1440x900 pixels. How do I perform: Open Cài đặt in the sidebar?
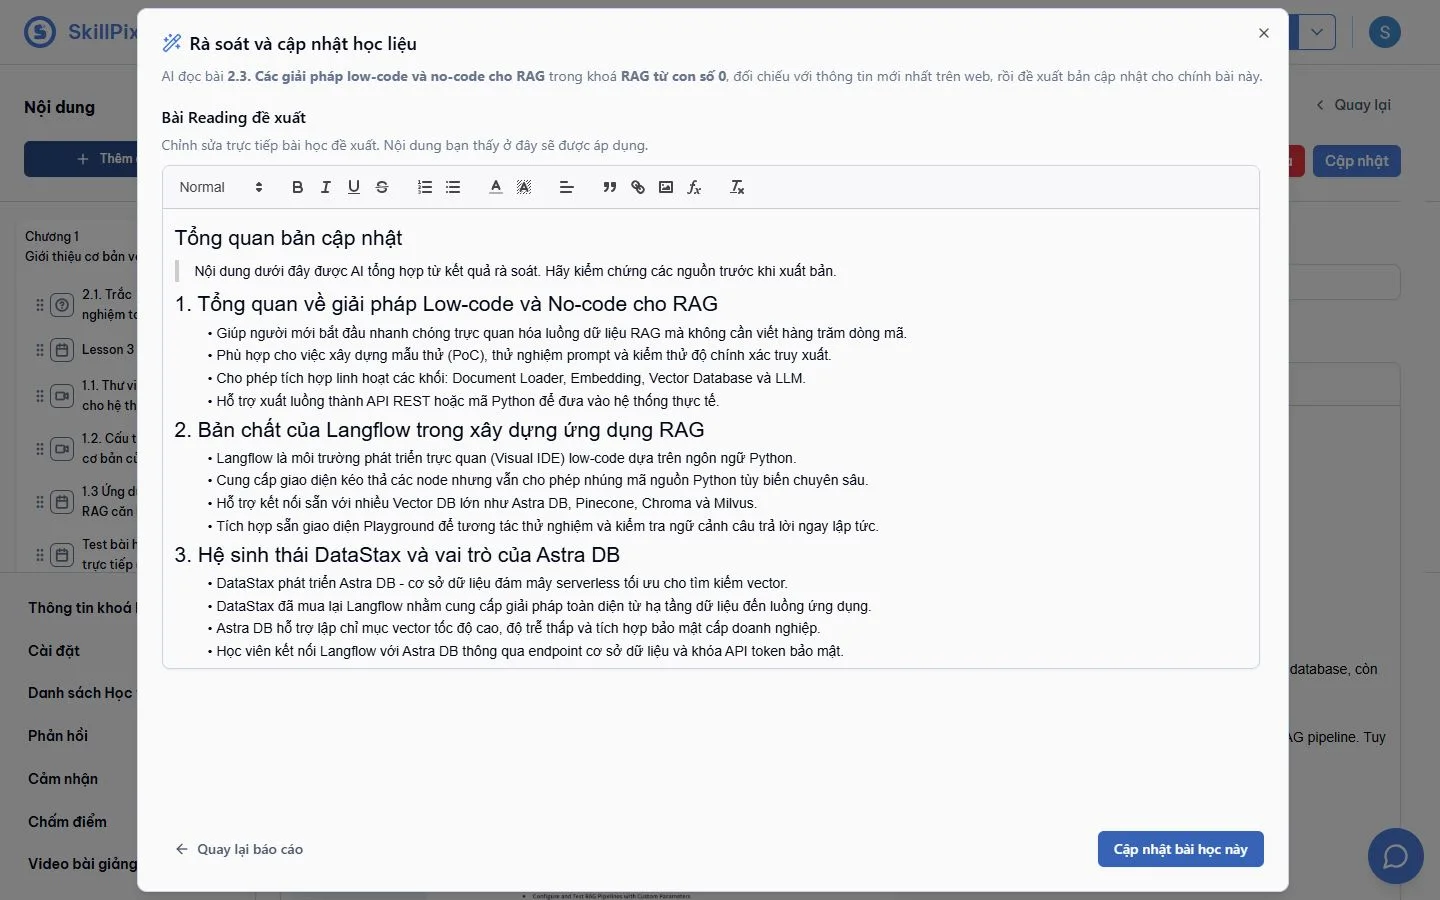[54, 651]
